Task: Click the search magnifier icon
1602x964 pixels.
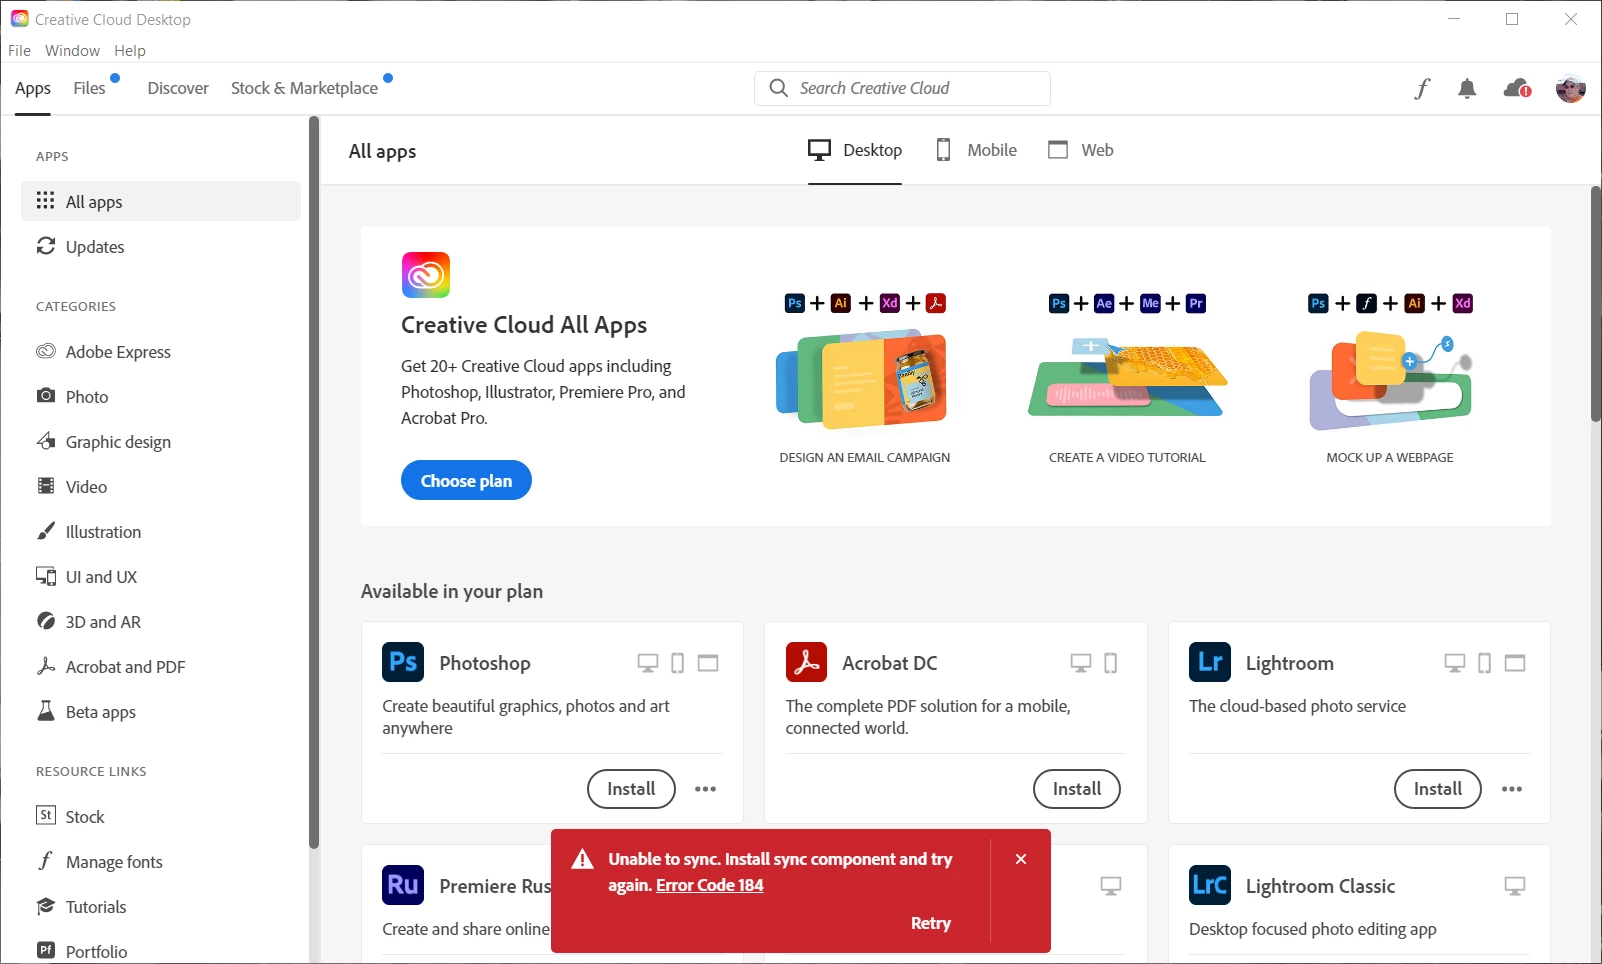Action: pyautogui.click(x=778, y=88)
